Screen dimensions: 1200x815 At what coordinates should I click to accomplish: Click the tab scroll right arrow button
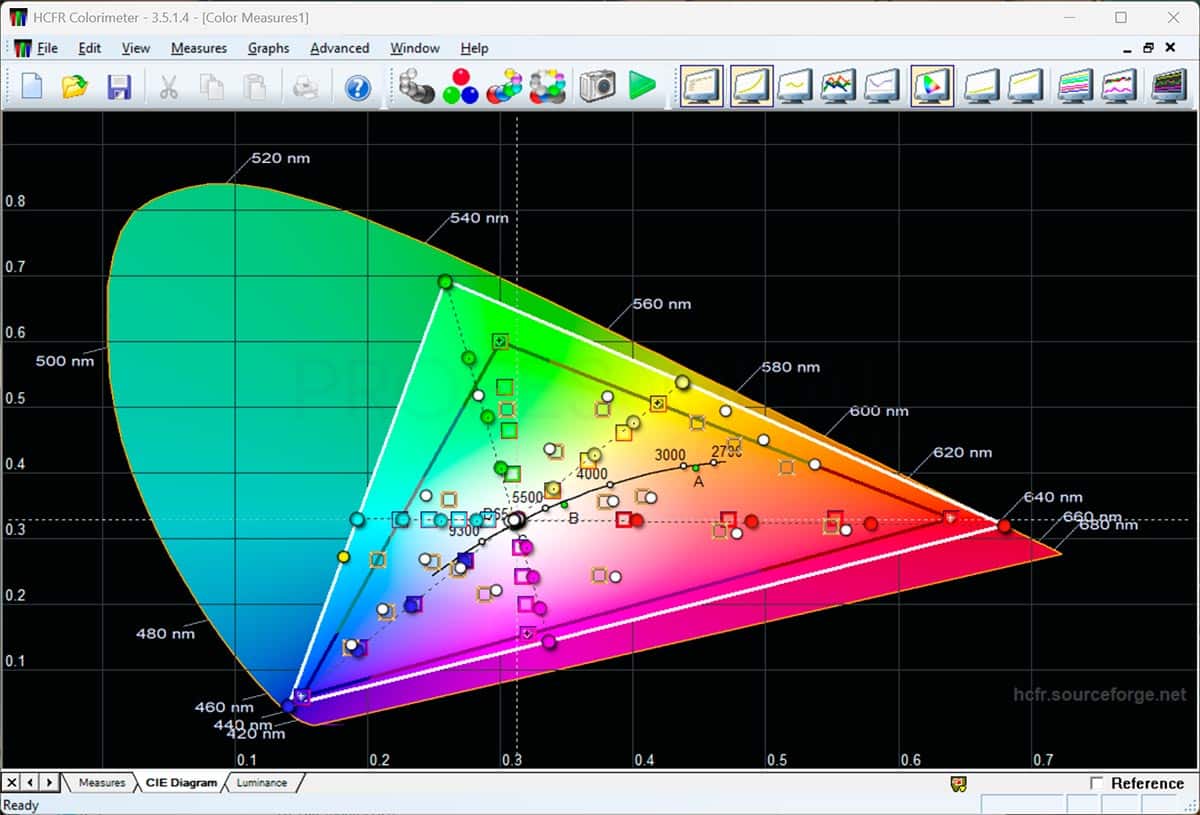pyautogui.click(x=49, y=782)
